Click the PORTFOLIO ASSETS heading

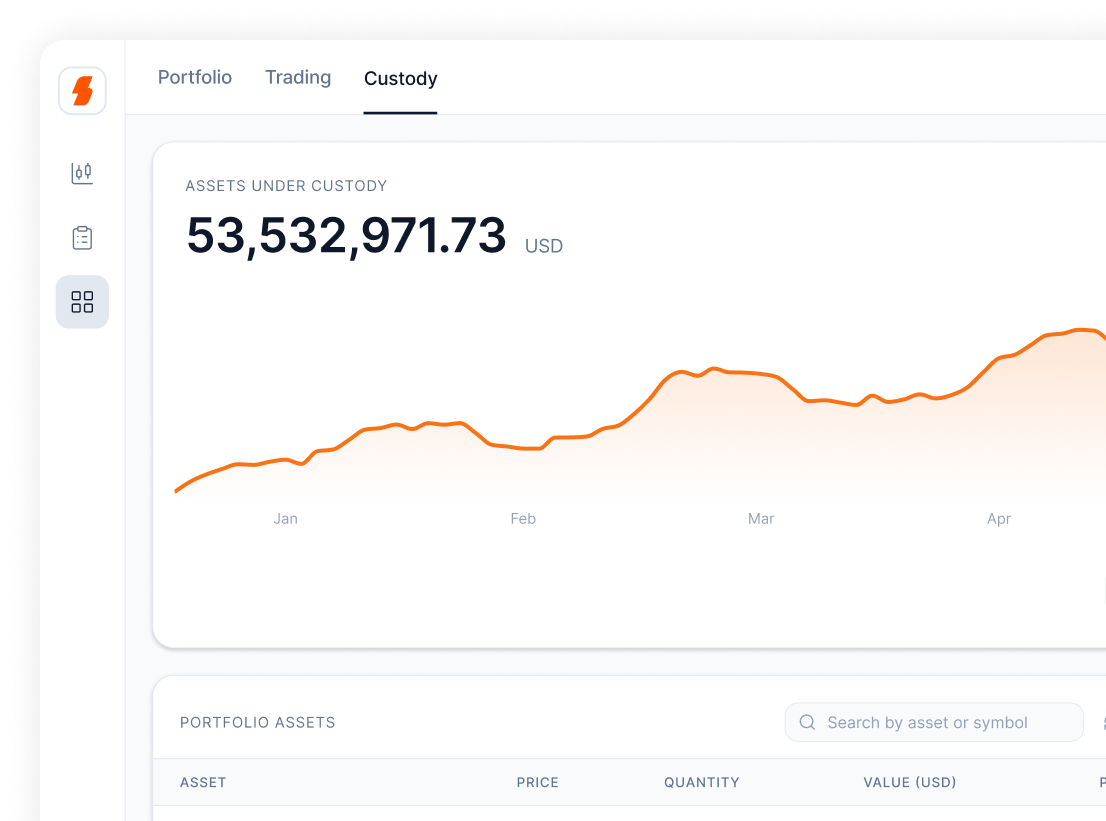click(x=257, y=722)
